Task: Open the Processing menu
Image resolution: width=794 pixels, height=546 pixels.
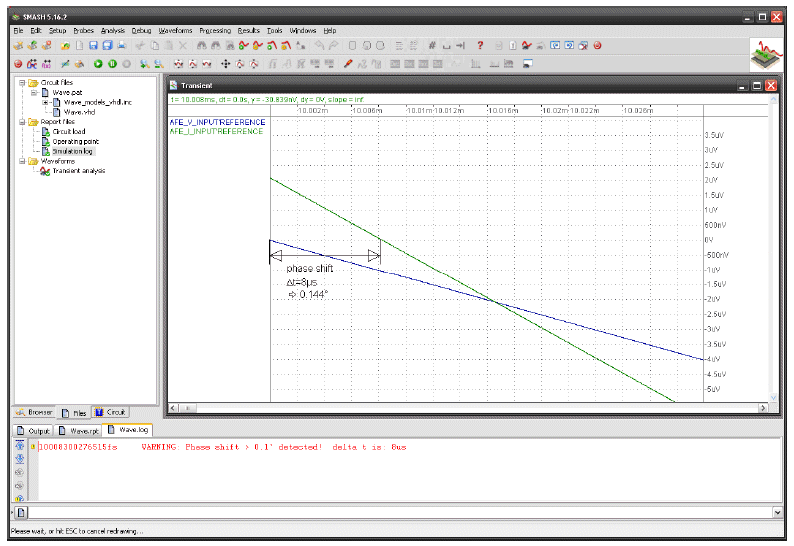Action: click(215, 30)
